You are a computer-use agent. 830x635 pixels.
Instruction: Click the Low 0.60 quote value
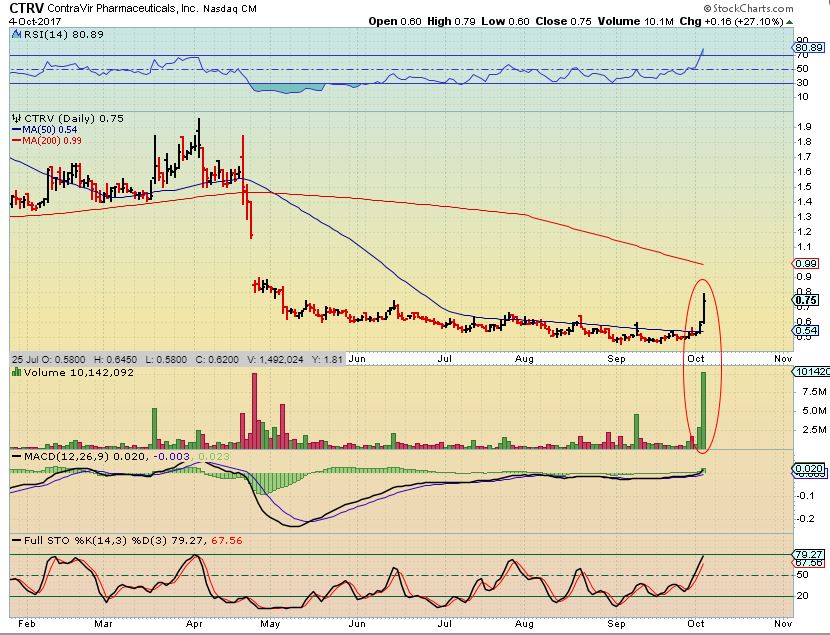click(505, 22)
